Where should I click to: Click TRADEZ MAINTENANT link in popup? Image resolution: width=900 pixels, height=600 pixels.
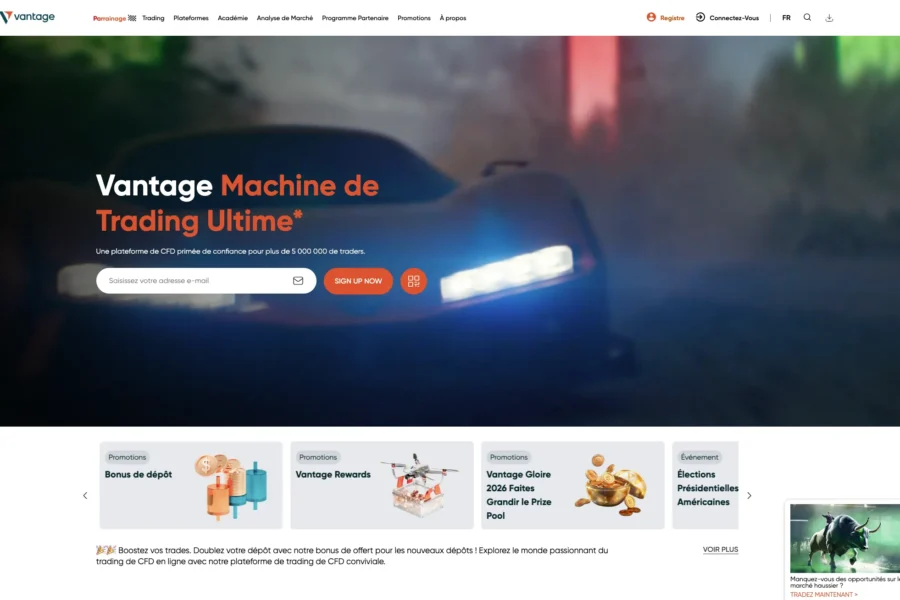click(x=824, y=595)
